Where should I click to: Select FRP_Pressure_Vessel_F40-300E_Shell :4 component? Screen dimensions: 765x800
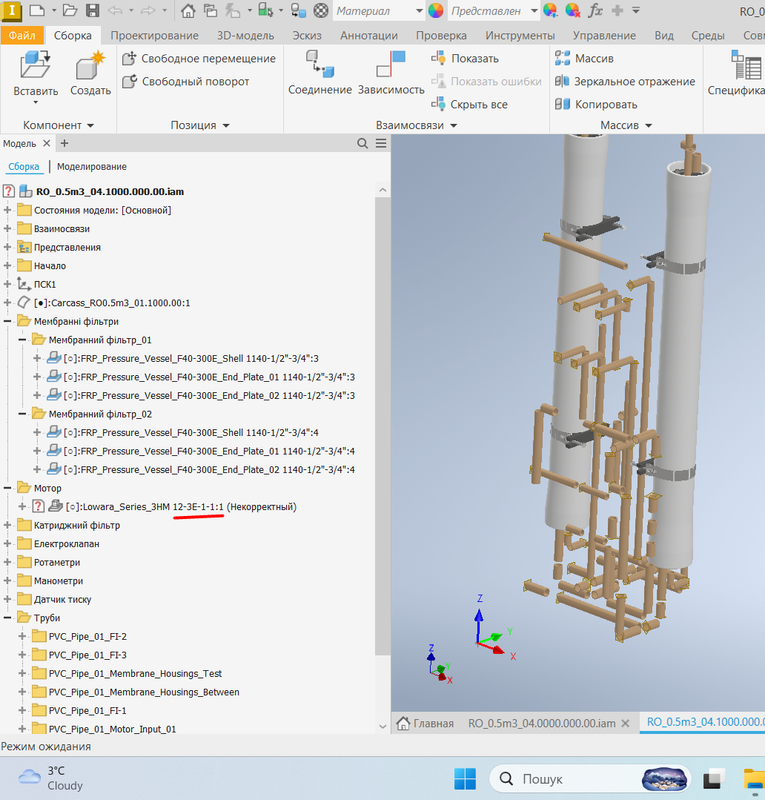click(191, 433)
